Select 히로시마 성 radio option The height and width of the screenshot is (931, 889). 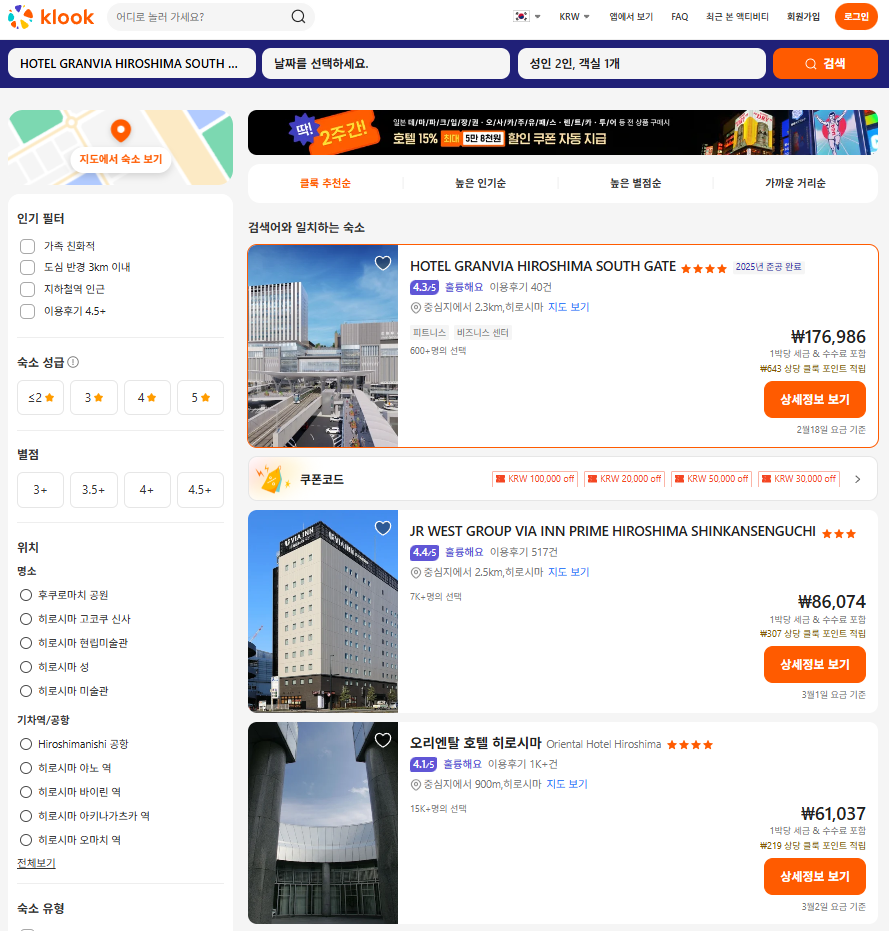[x=26, y=667]
